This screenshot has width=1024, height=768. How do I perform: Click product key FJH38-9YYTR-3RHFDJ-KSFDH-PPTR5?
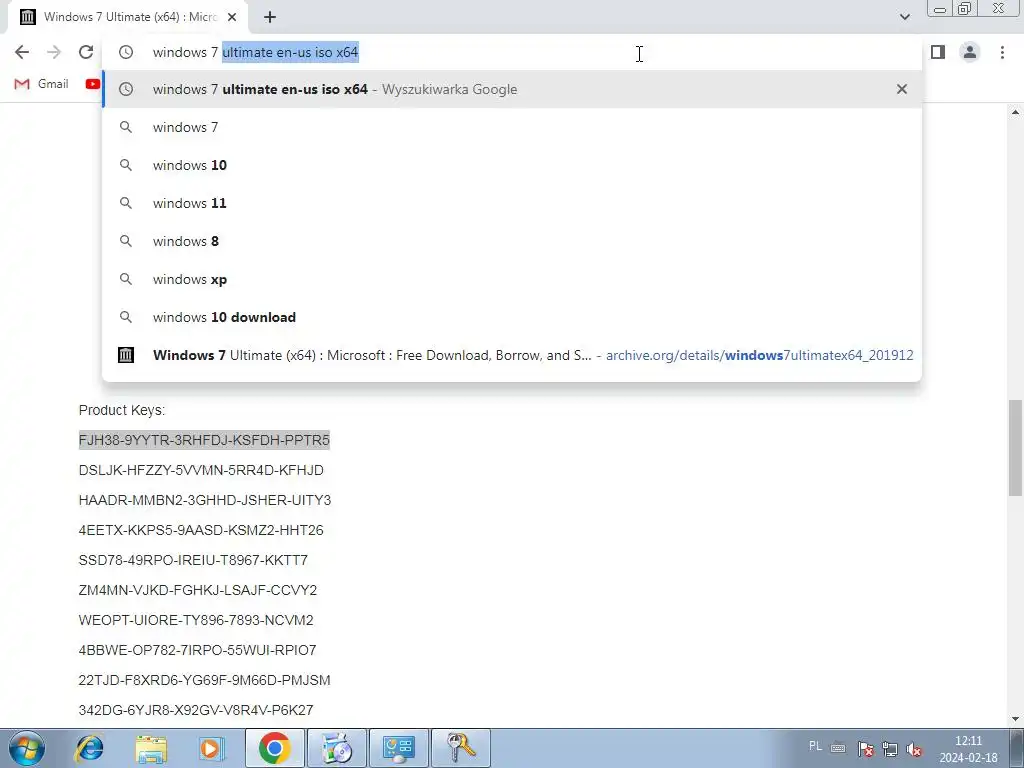[x=204, y=440]
